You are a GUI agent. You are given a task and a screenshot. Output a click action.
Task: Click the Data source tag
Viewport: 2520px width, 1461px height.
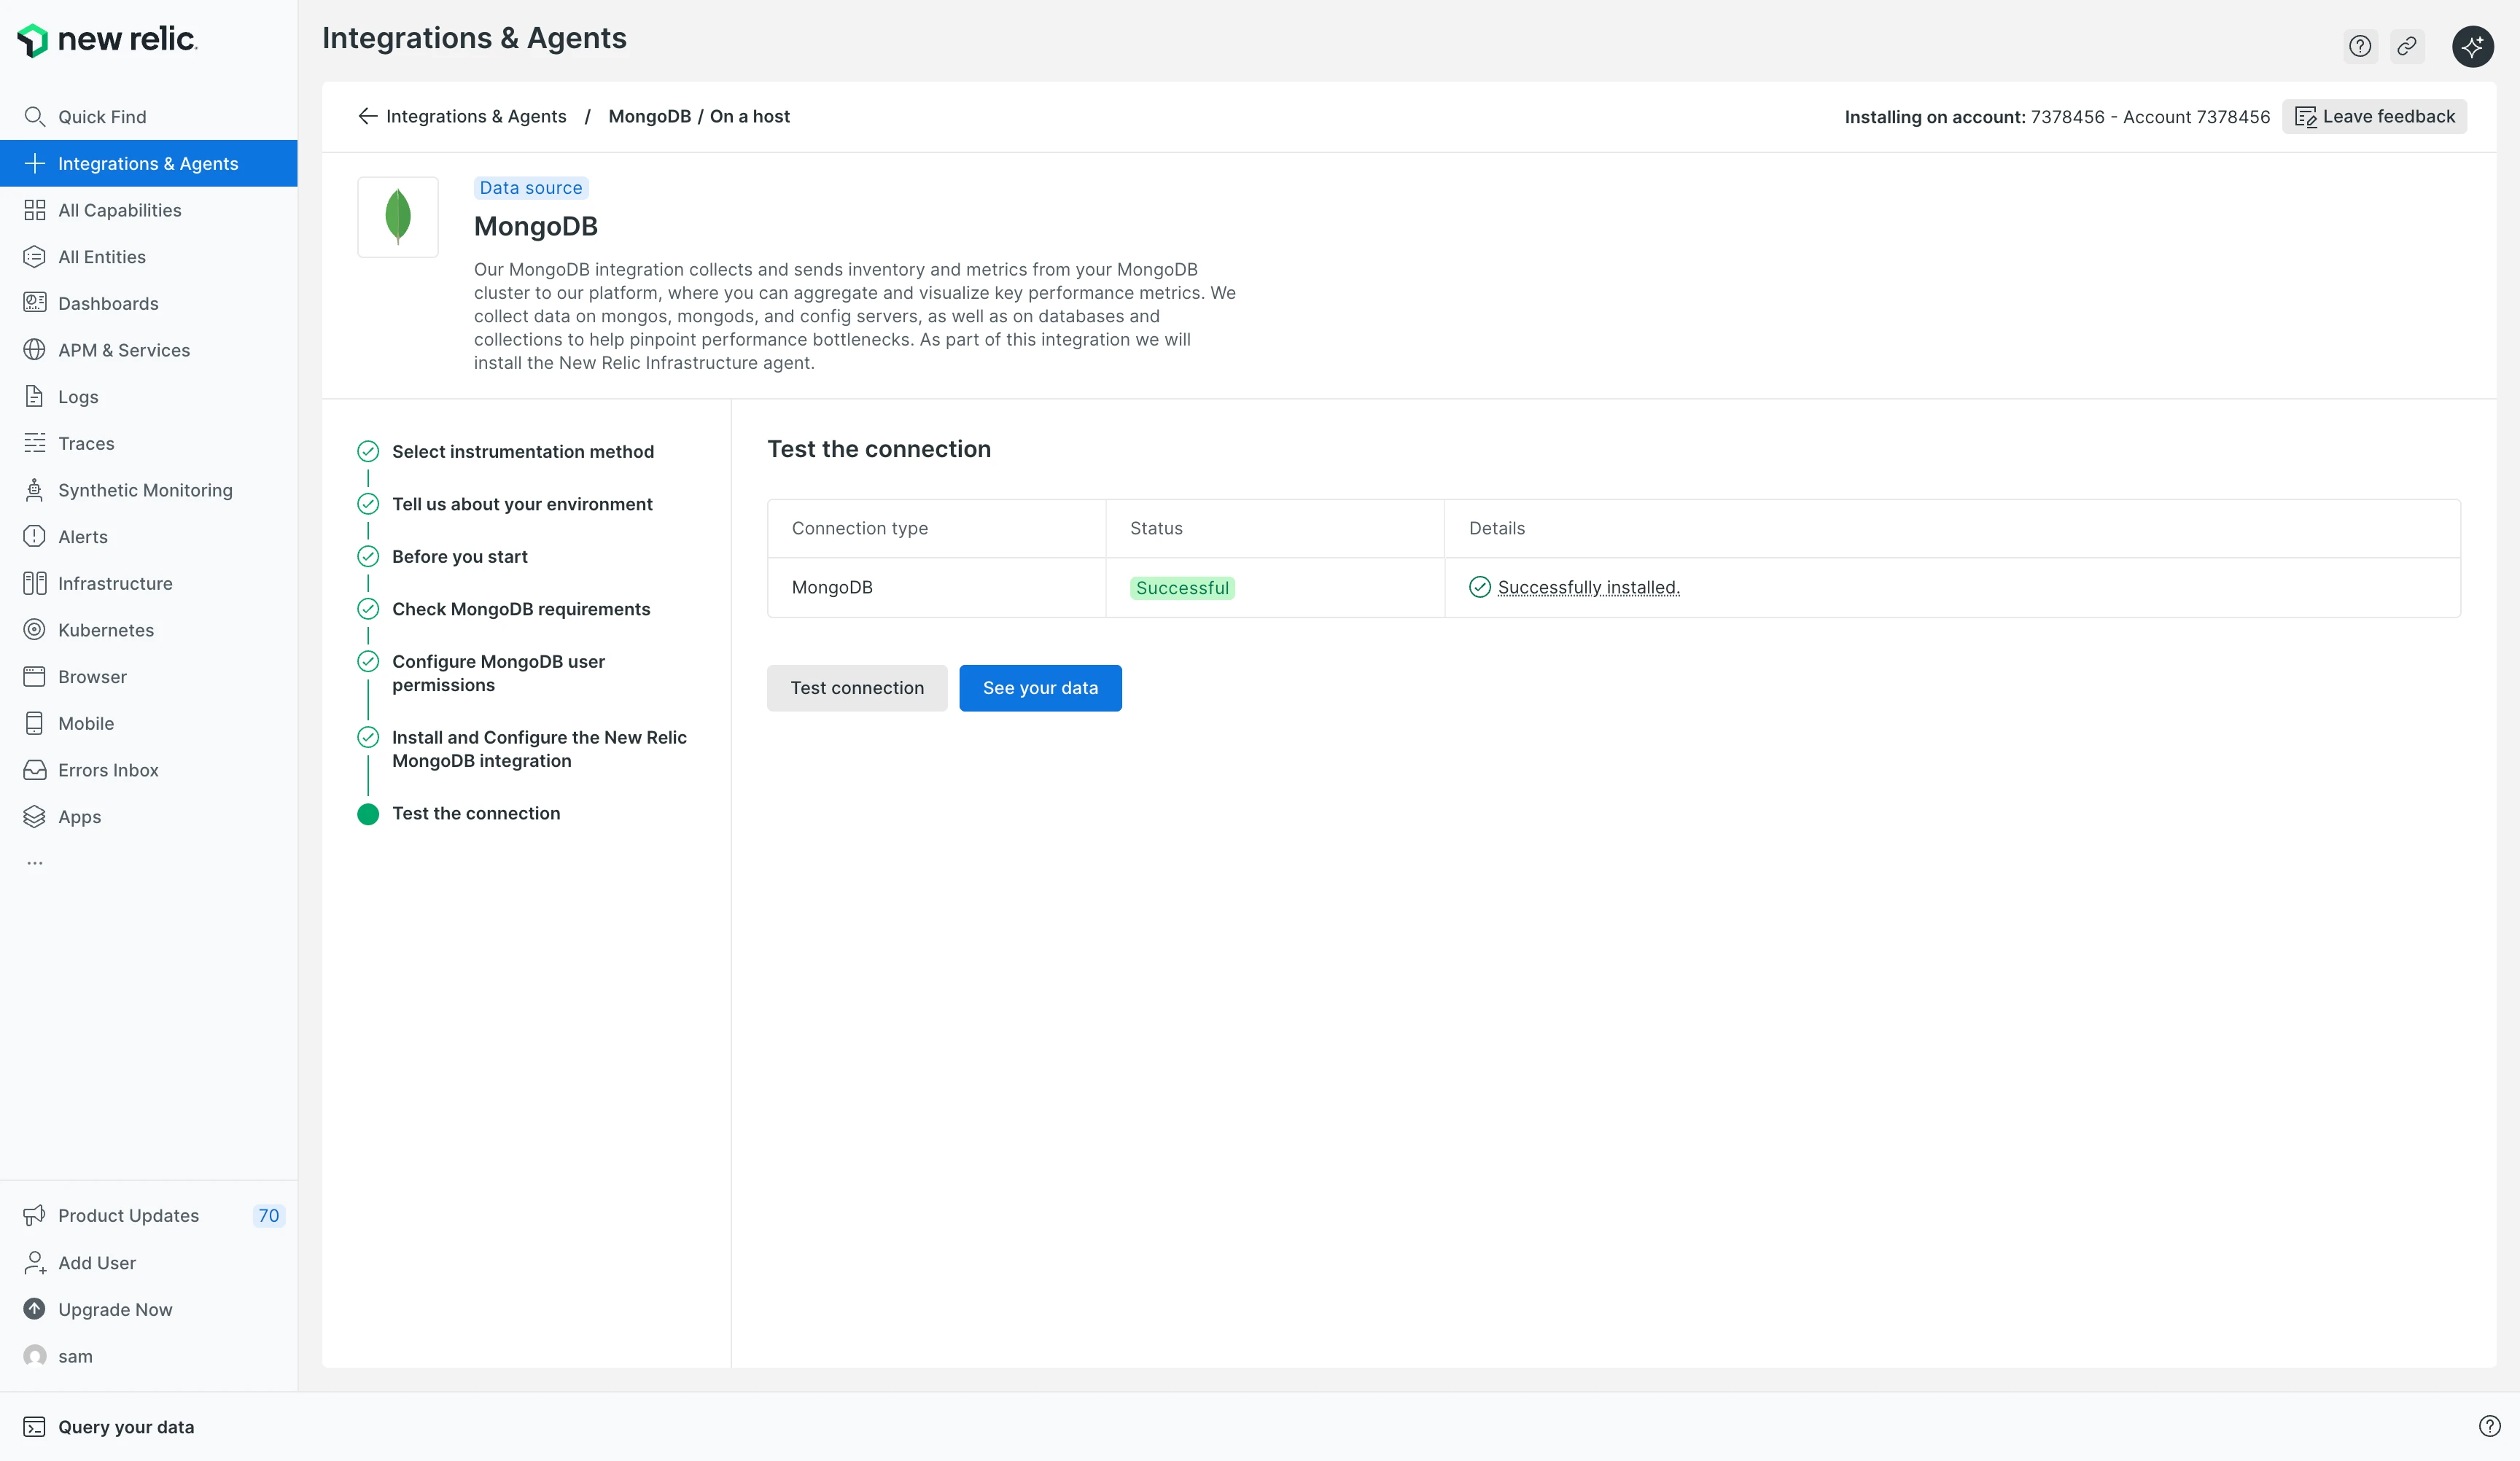(530, 188)
